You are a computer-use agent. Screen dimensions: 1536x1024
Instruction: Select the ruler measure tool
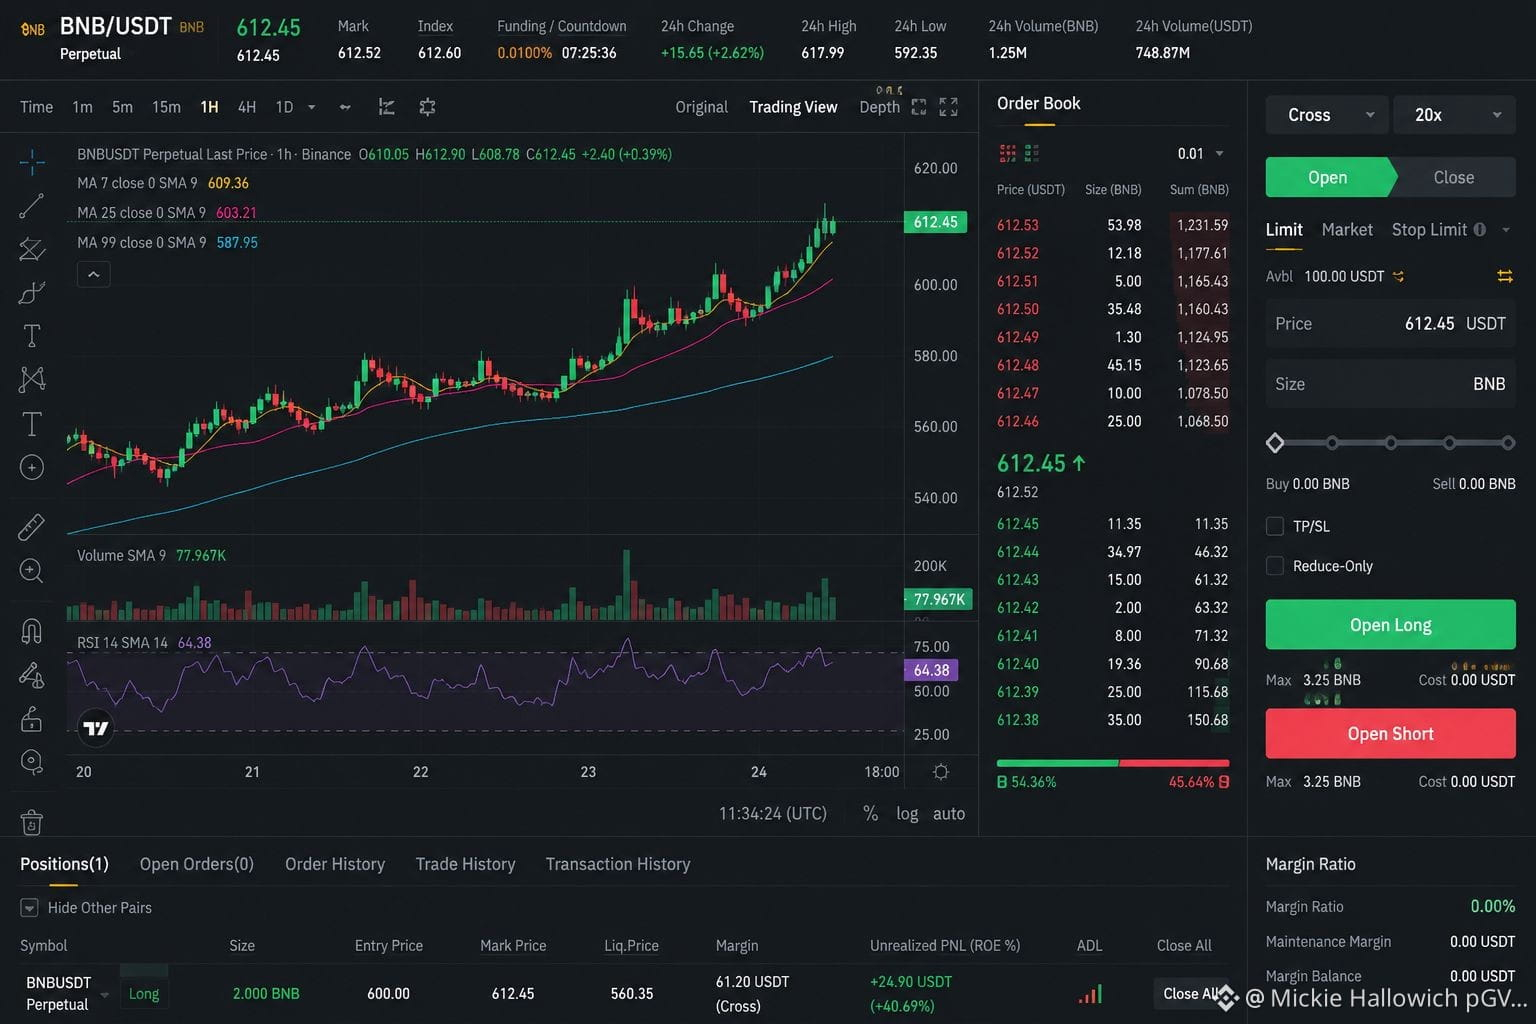click(32, 526)
